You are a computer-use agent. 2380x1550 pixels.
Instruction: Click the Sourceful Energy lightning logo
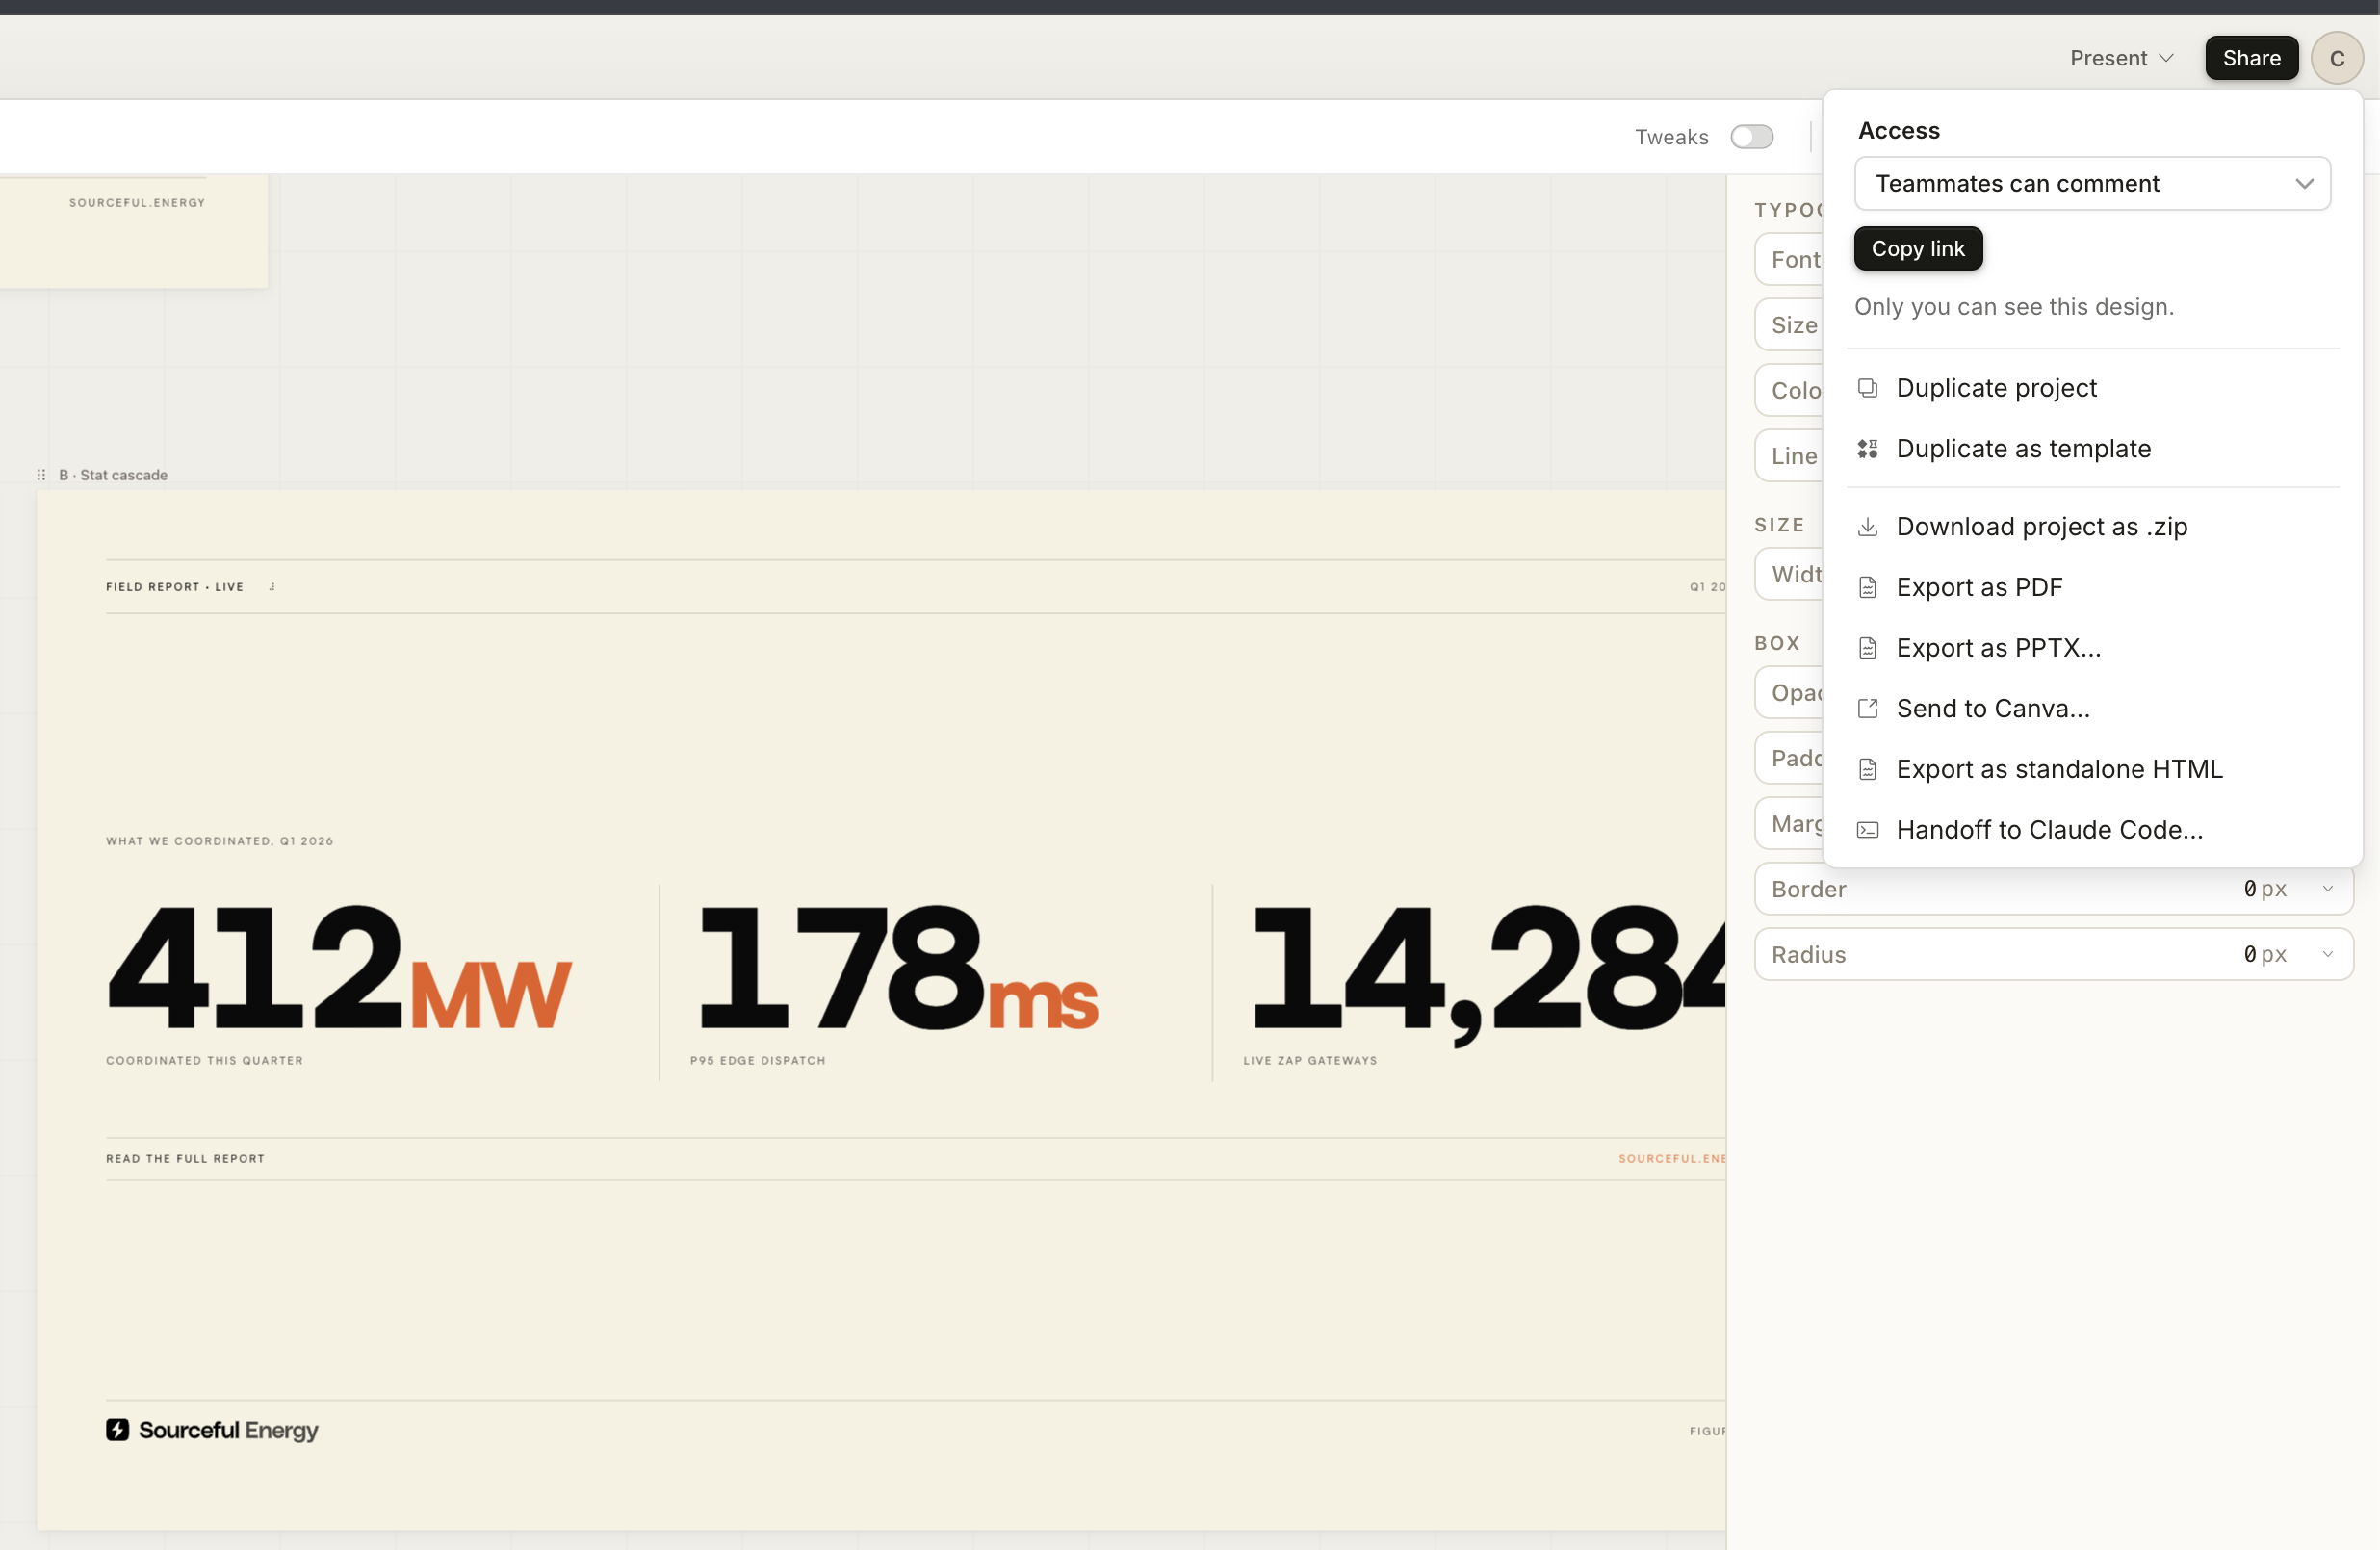118,1430
